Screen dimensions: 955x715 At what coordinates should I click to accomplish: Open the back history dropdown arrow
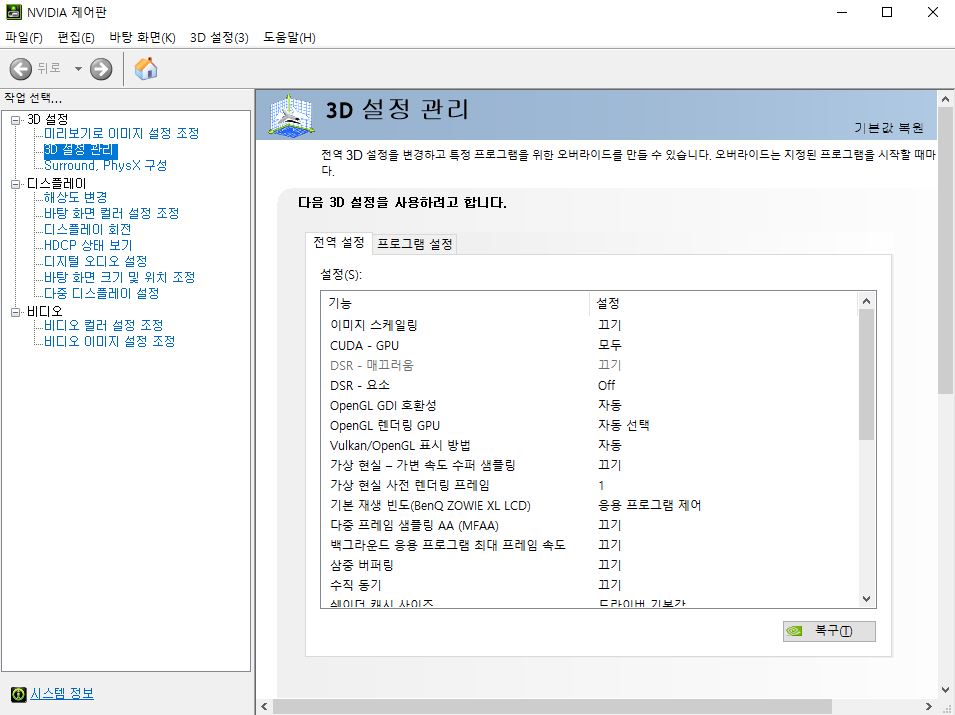pyautogui.click(x=78, y=69)
